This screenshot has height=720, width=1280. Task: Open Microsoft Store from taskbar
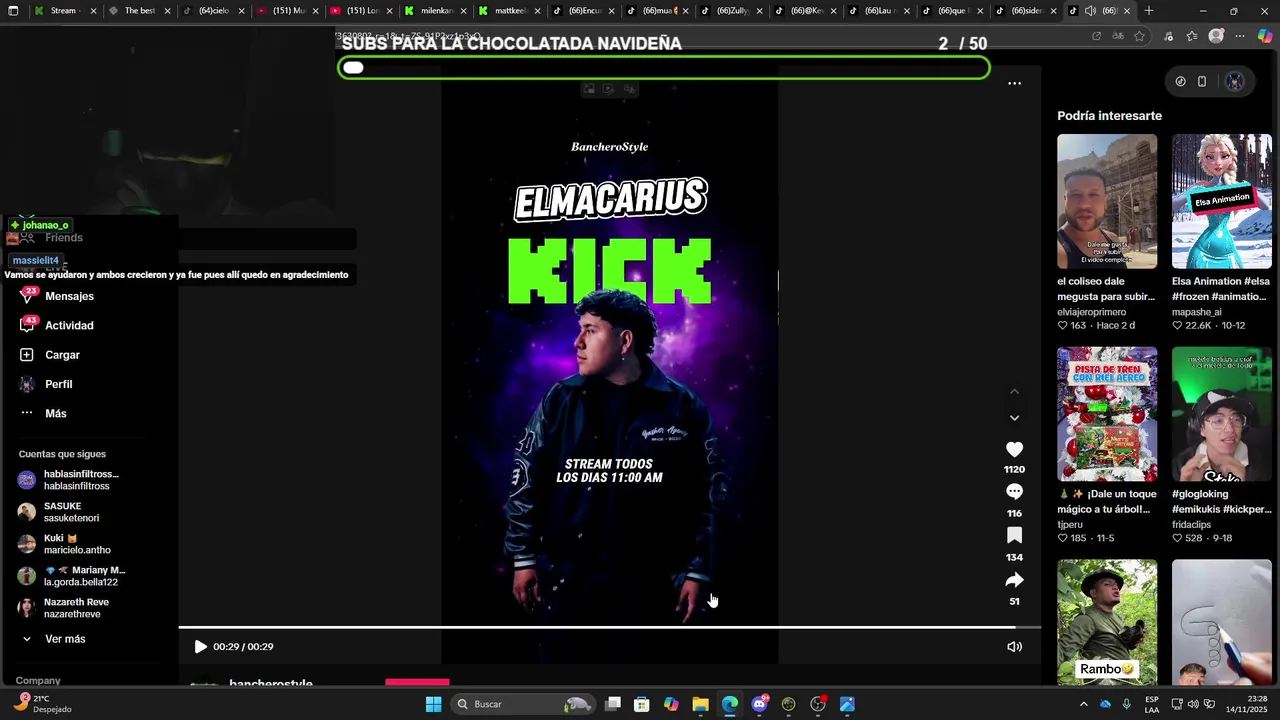click(642, 704)
